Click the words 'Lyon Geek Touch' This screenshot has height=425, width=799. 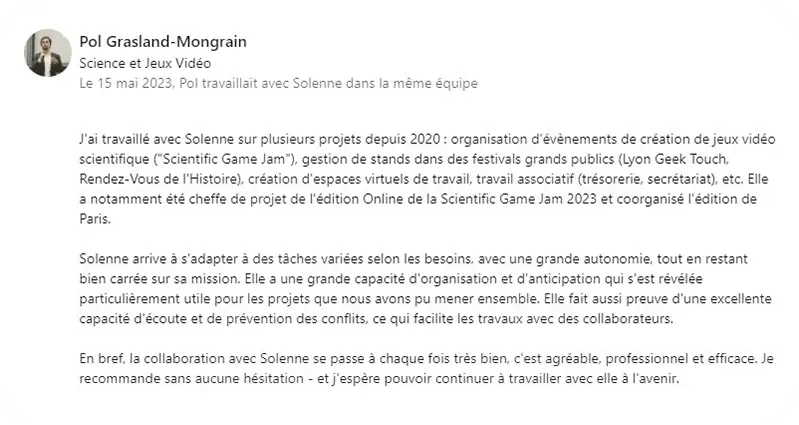point(717,158)
